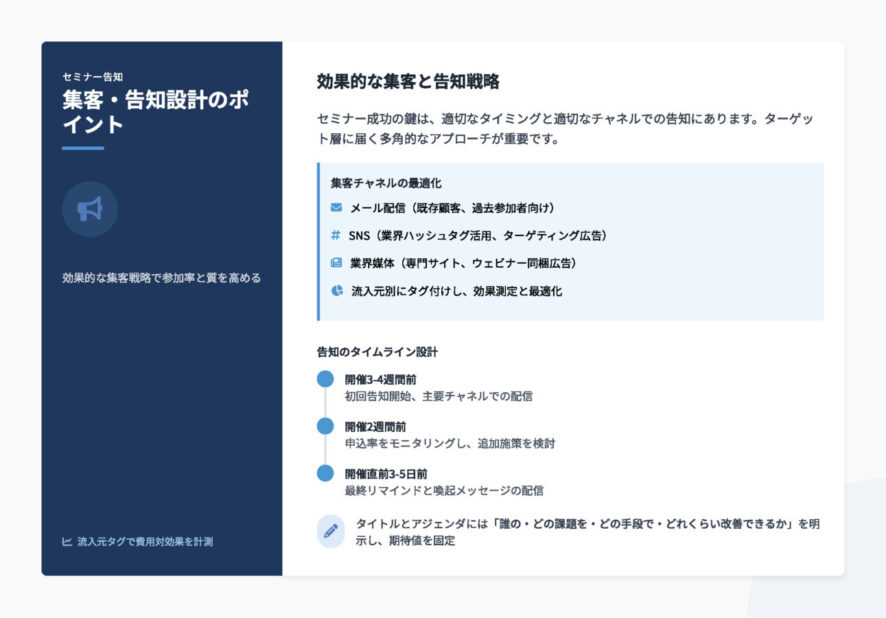The image size is (886, 618).
Task: Click the pencil icon near タイトルとアジェンダ
Action: [331, 531]
